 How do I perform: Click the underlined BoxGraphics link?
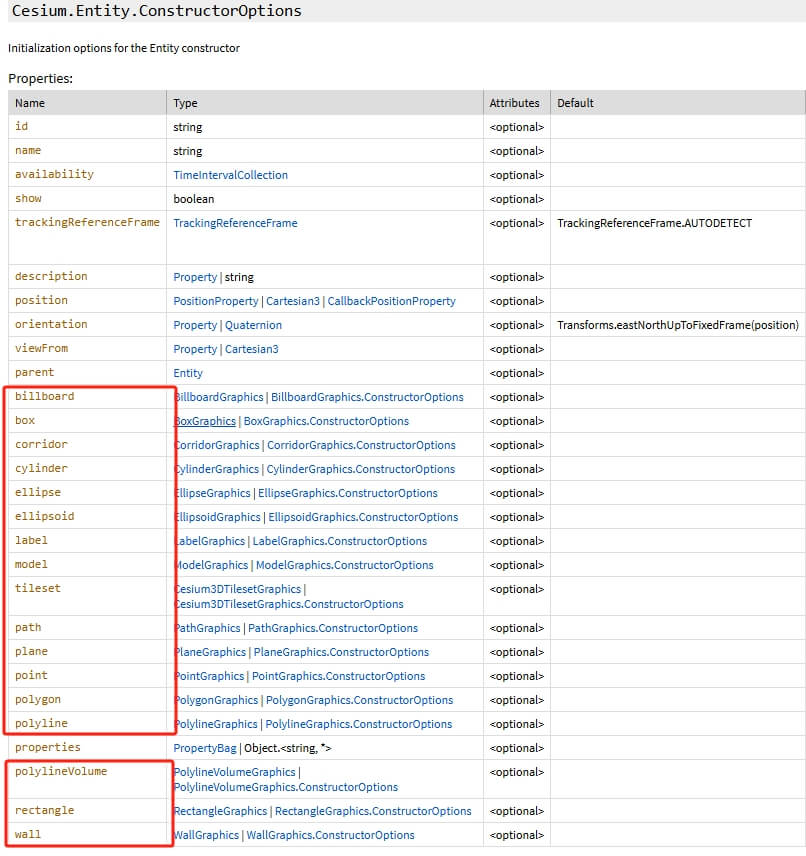click(x=205, y=421)
